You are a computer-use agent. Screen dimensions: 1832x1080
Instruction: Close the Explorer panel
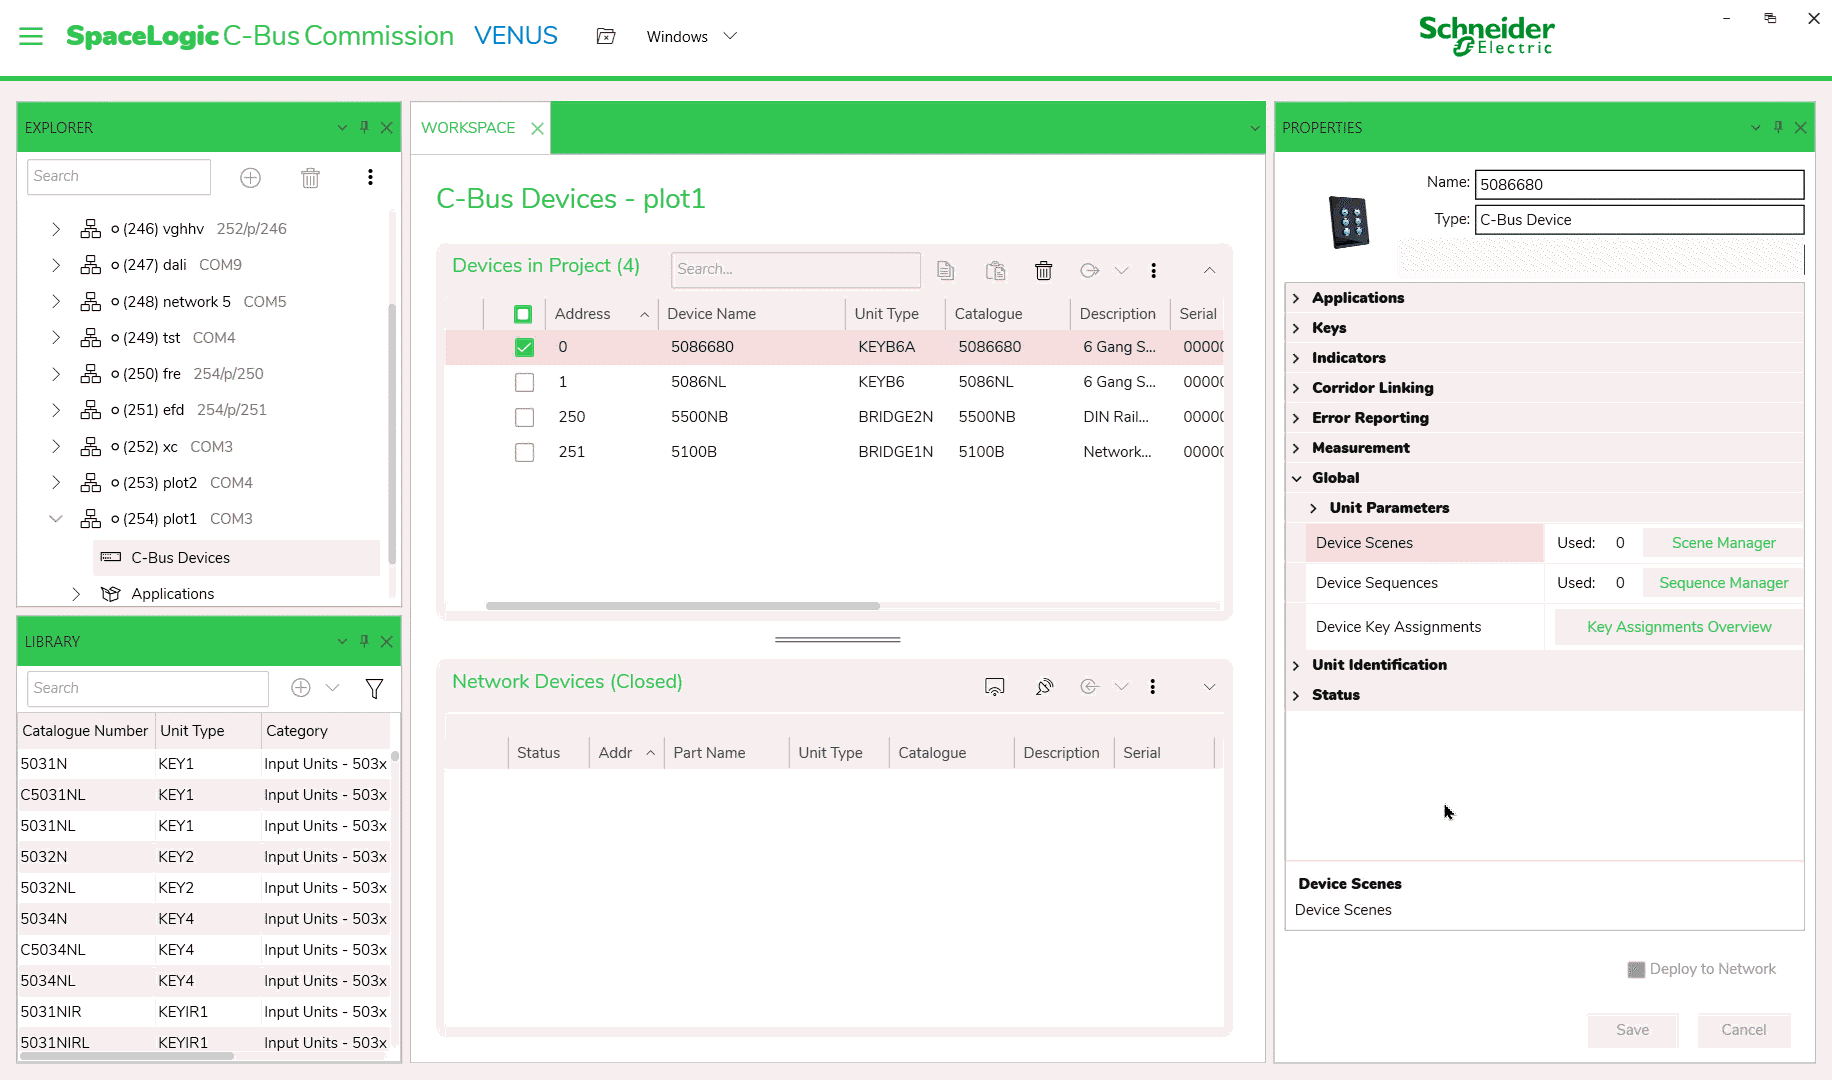point(387,127)
